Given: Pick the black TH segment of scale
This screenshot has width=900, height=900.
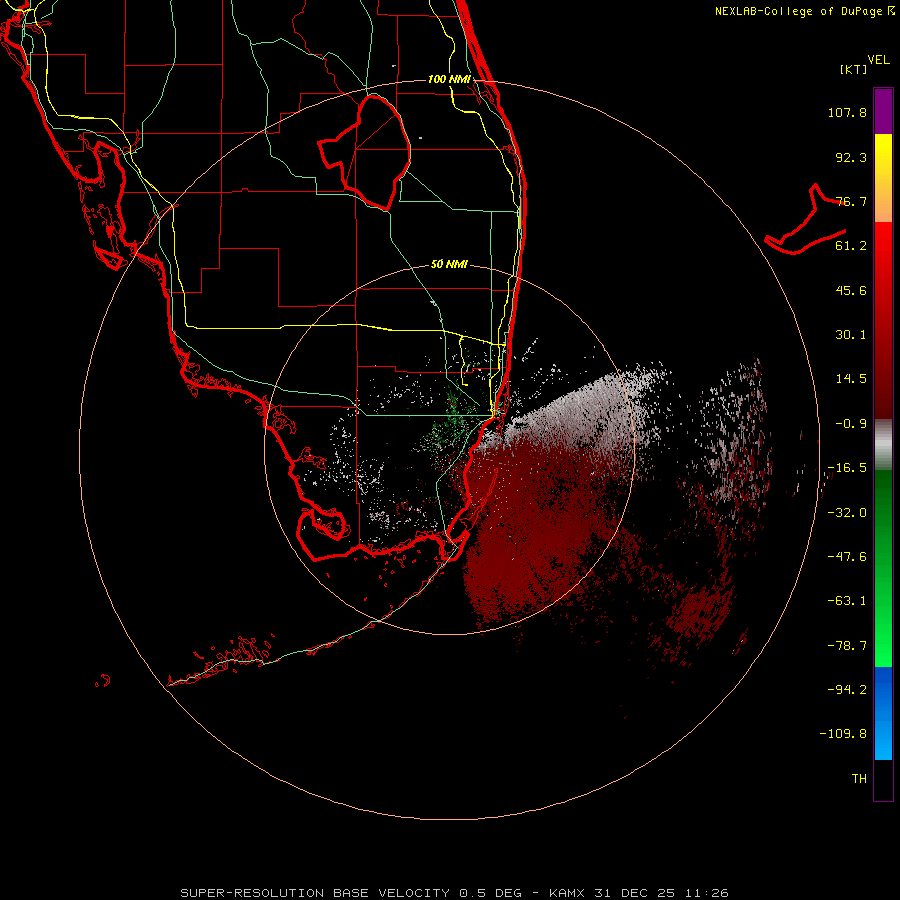Looking at the screenshot, I should (x=883, y=779).
